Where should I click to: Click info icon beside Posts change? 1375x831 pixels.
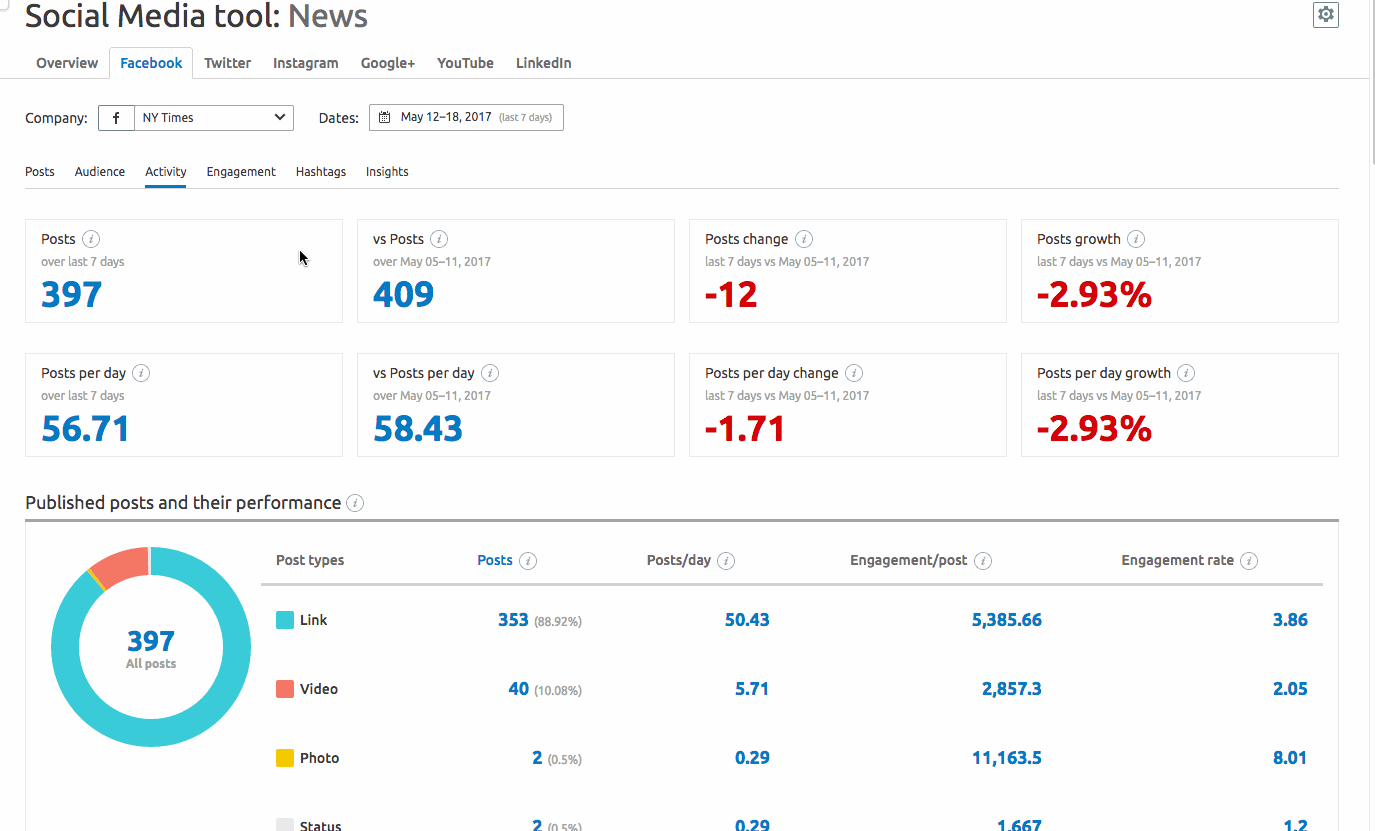pyautogui.click(x=803, y=239)
